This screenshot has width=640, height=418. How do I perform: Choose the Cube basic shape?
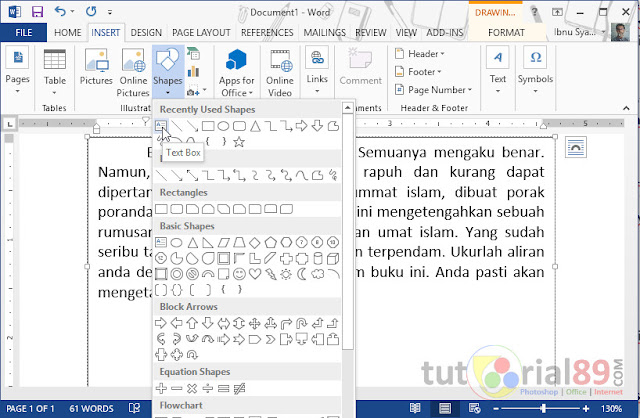click(x=333, y=258)
